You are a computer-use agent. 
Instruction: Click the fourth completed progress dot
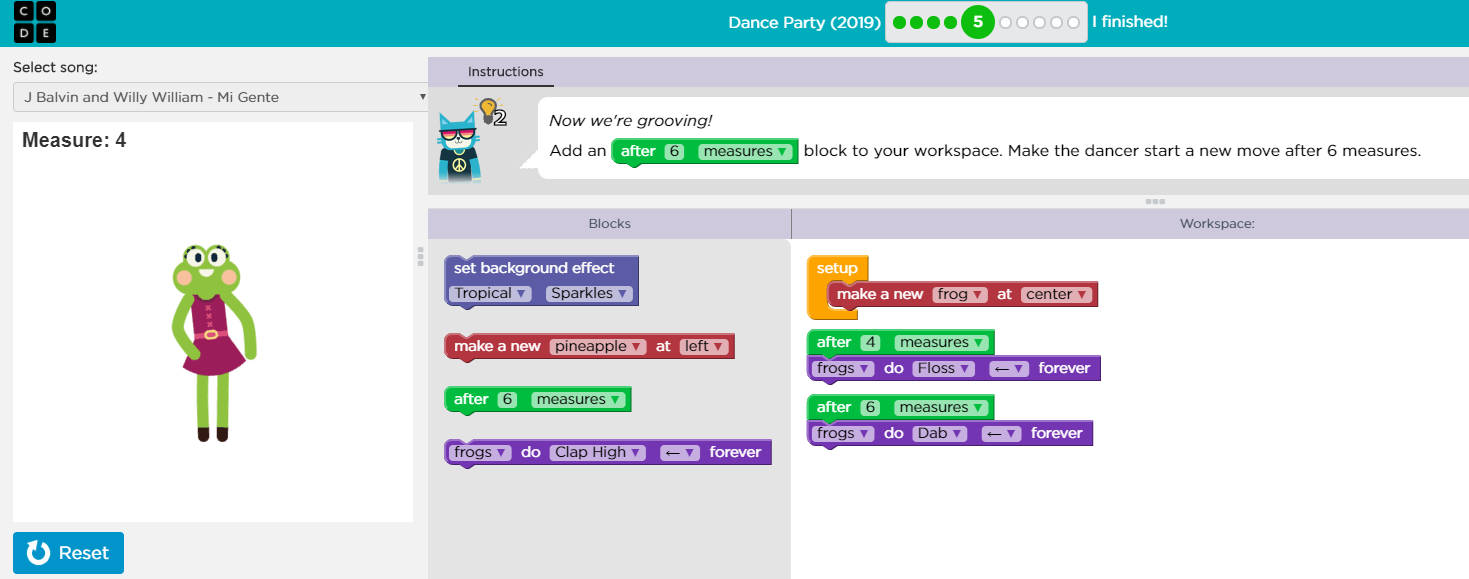coord(951,22)
